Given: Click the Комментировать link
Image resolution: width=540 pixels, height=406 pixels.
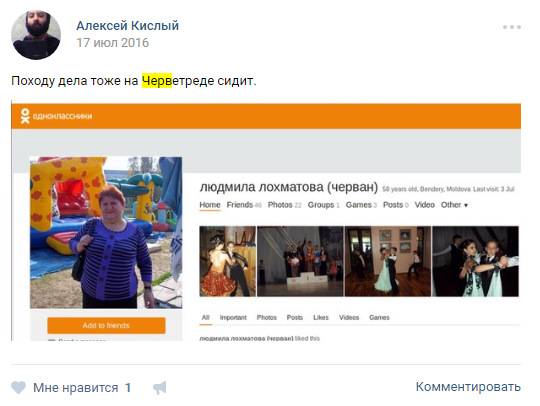Looking at the screenshot, I should point(468,387).
